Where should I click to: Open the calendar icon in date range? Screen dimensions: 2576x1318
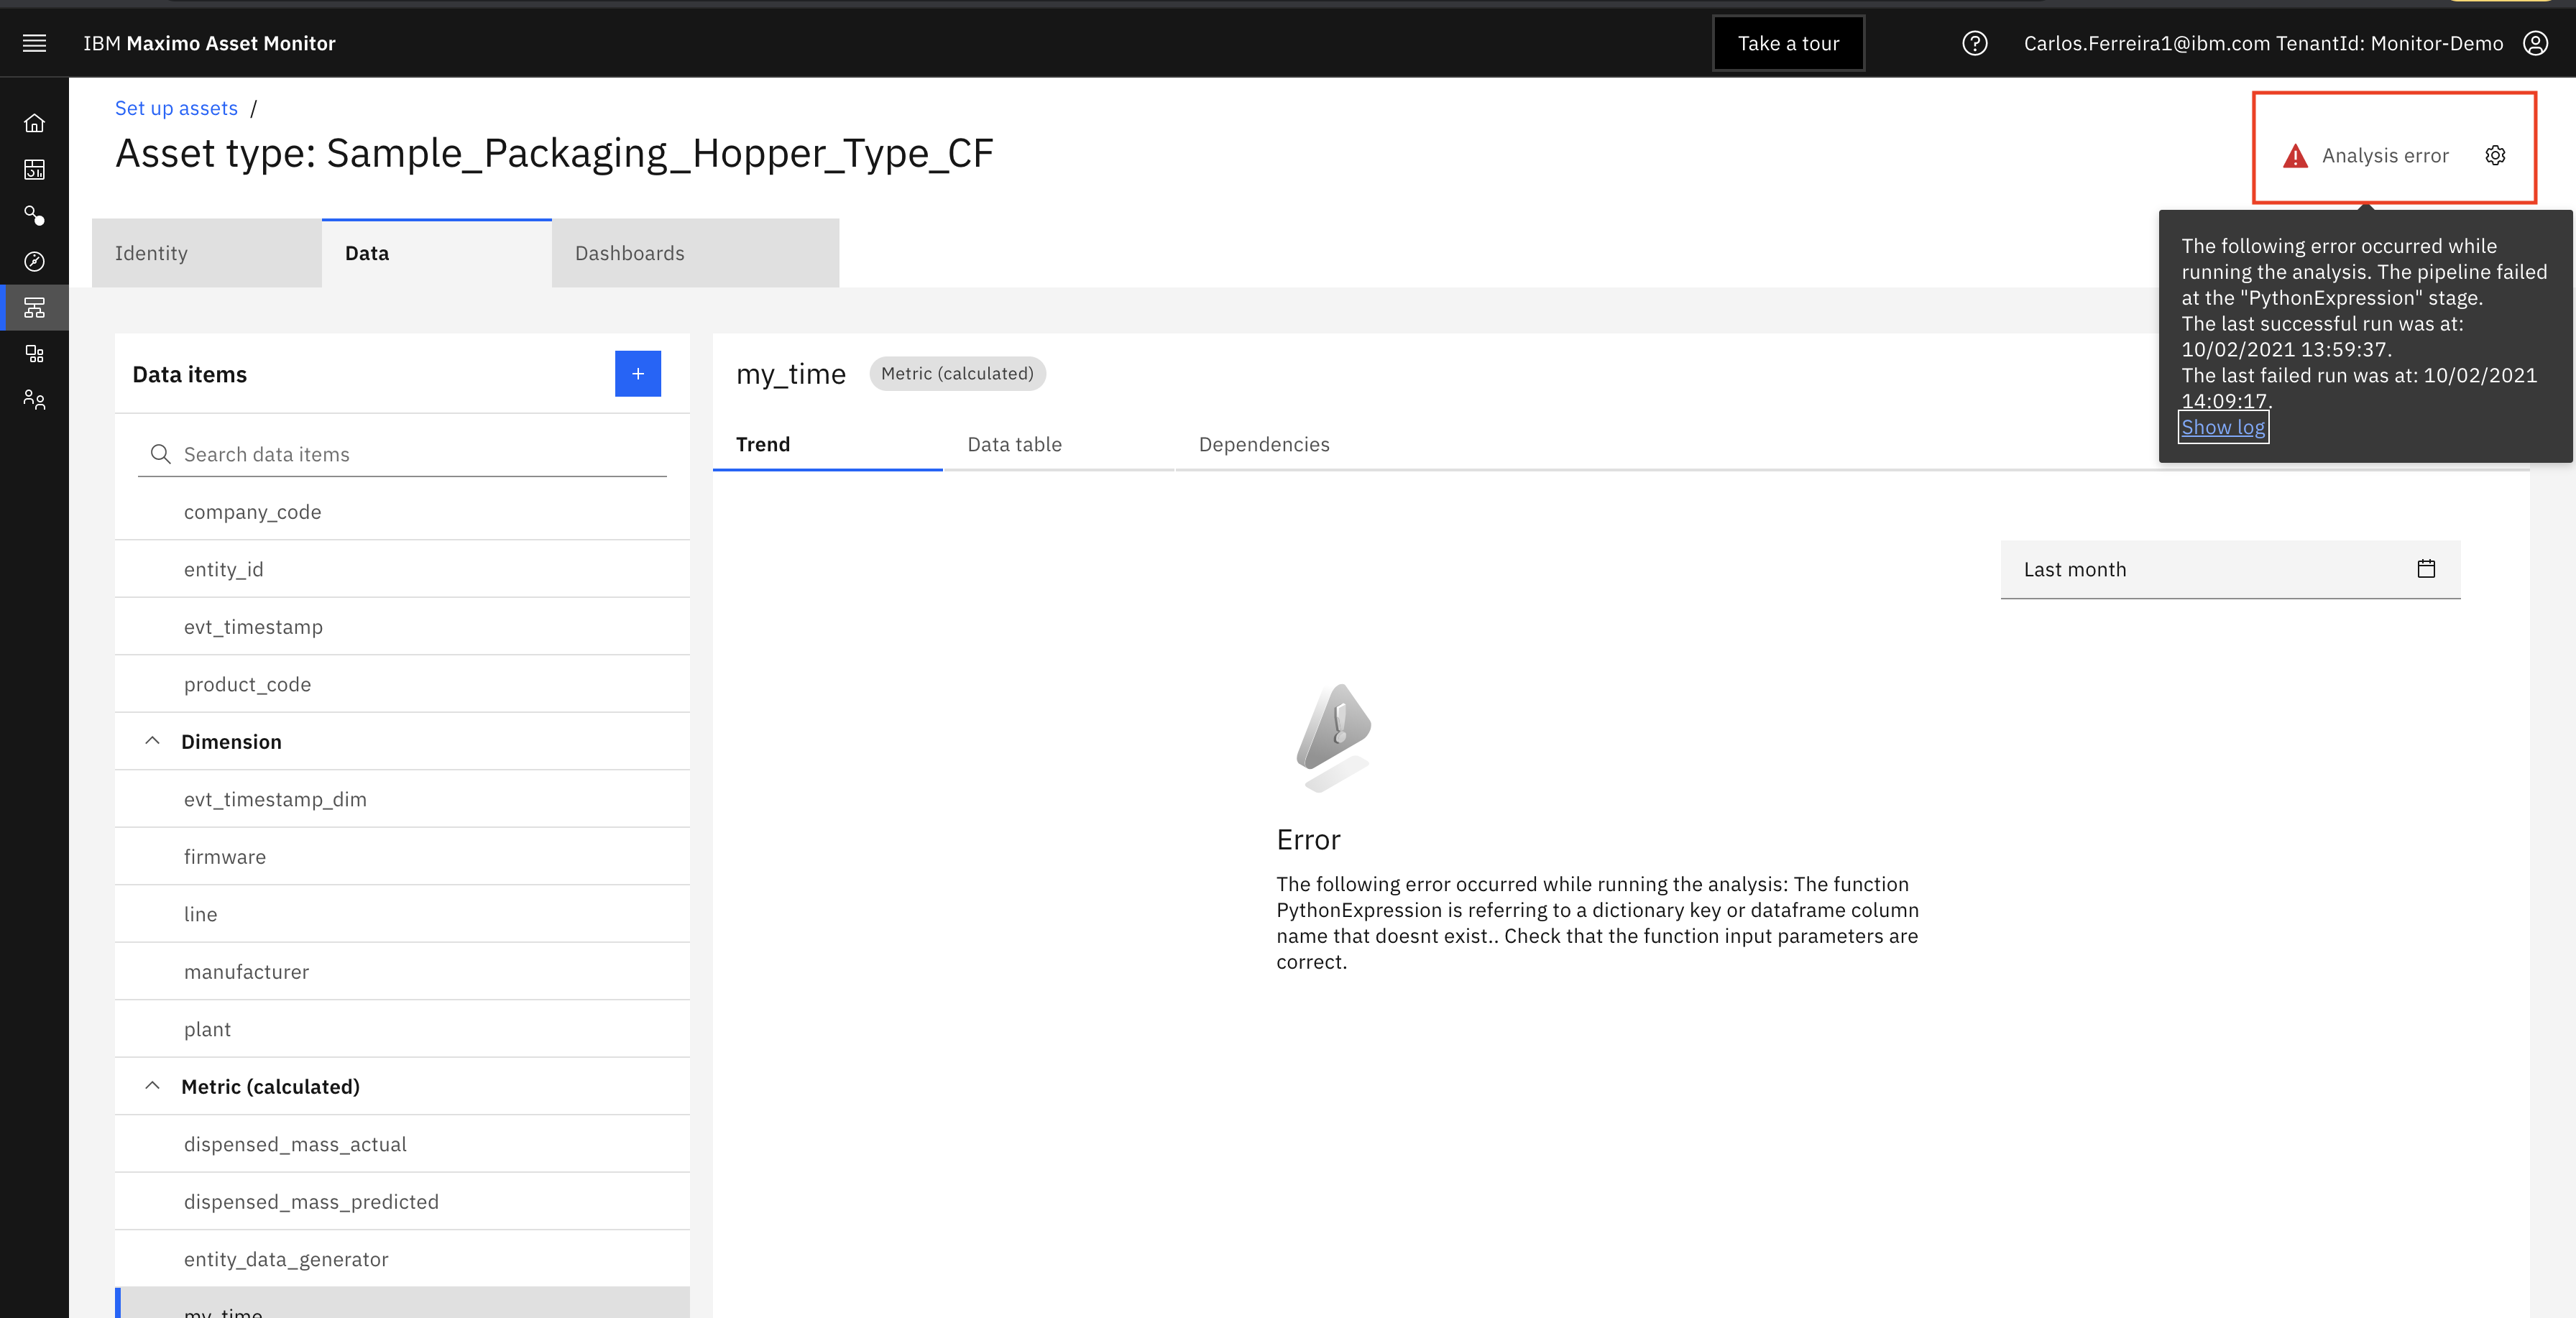click(2426, 569)
